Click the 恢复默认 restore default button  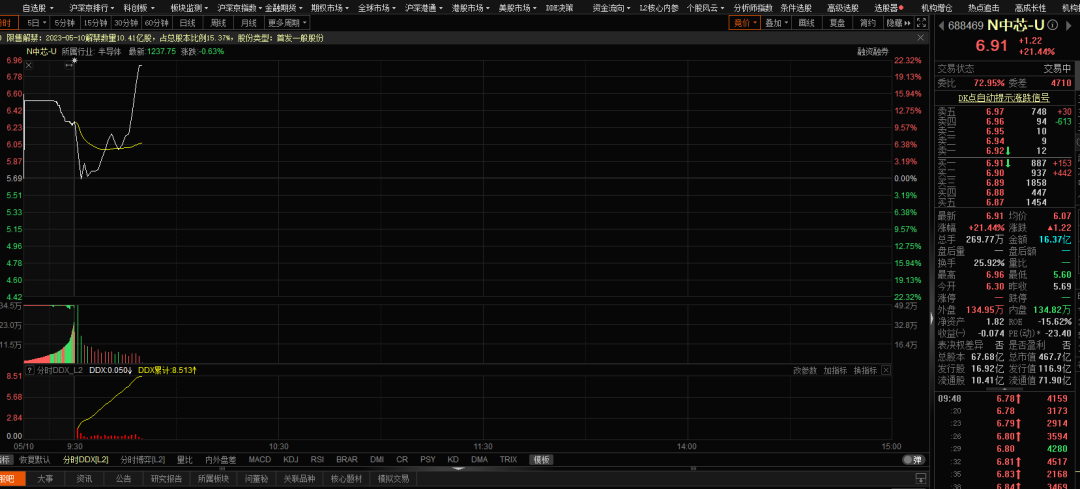tap(34, 459)
